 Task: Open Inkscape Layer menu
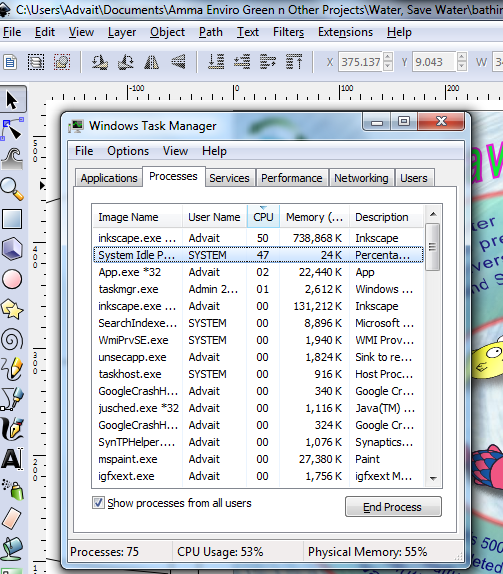pyautogui.click(x=122, y=32)
